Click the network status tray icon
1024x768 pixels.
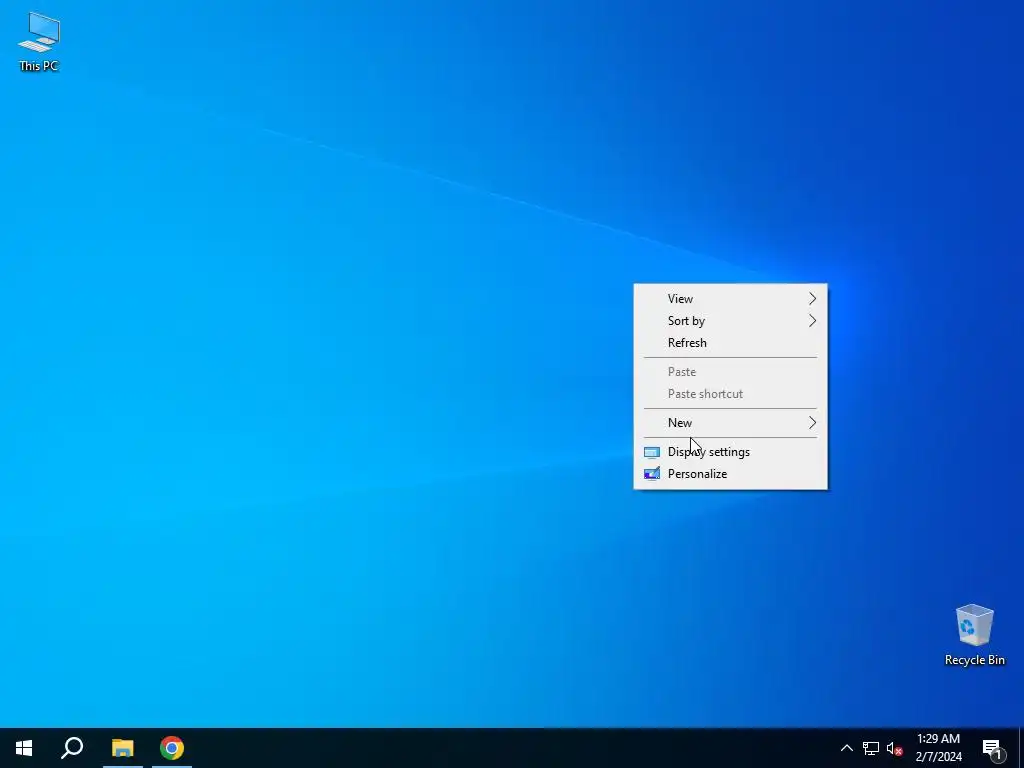coord(871,748)
